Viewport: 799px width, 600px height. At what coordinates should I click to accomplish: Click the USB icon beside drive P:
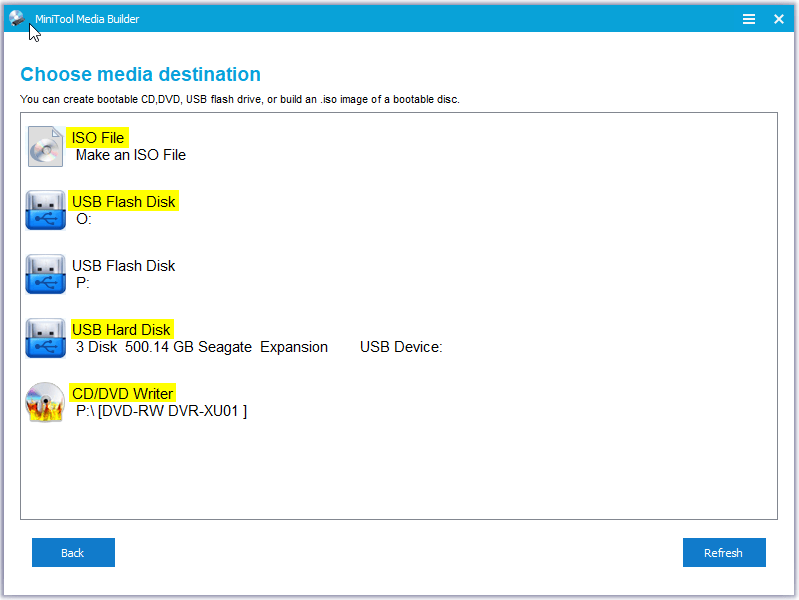coord(45,274)
